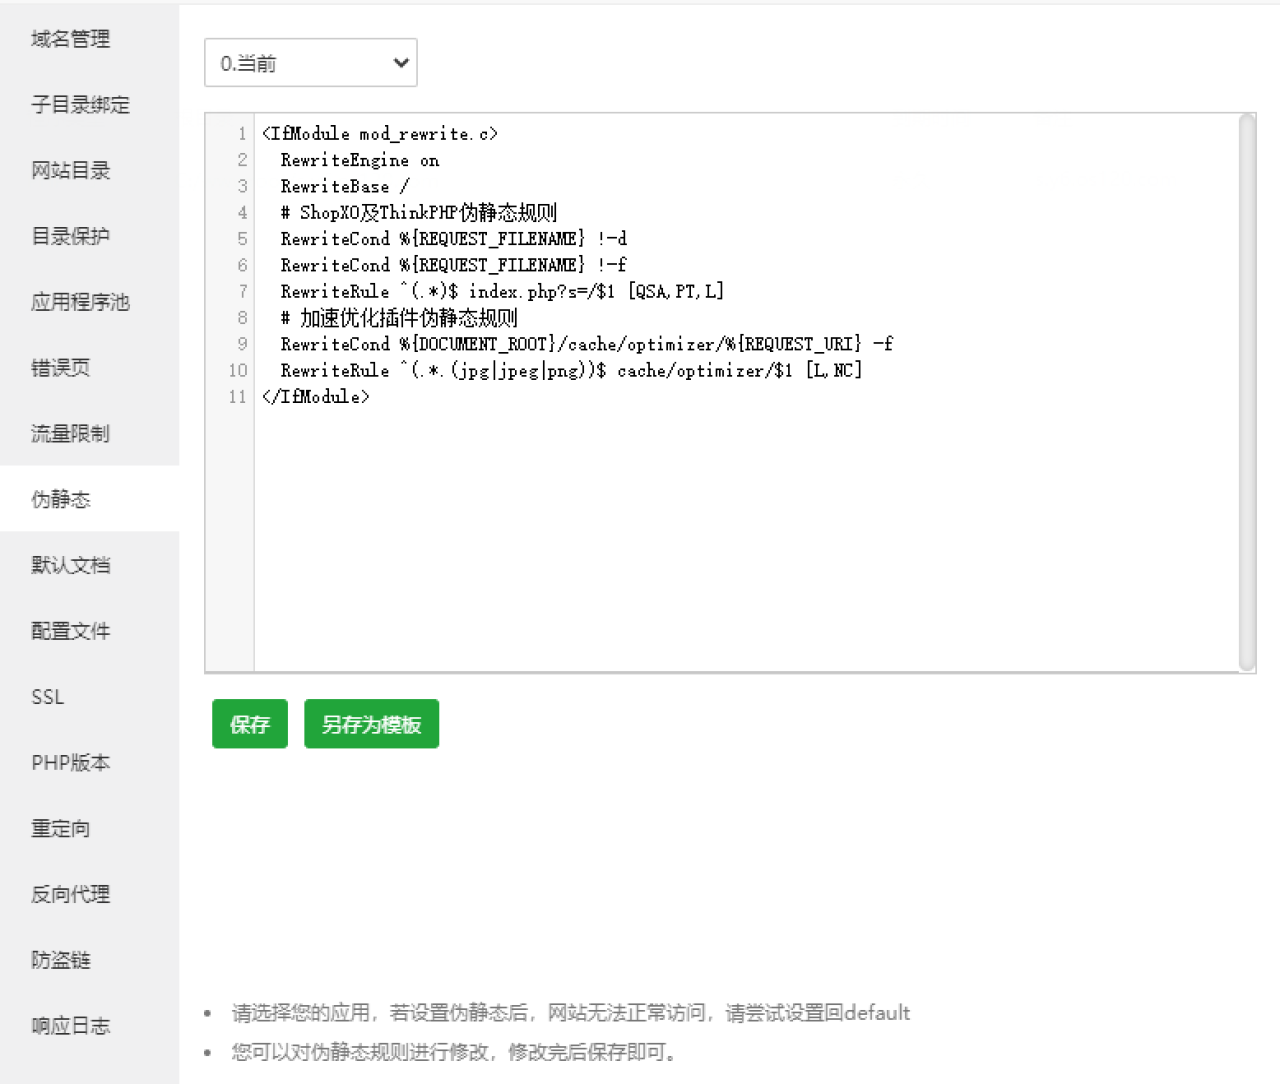选择当前的「伪静态」标签
This screenshot has width=1280, height=1084.
[60, 499]
